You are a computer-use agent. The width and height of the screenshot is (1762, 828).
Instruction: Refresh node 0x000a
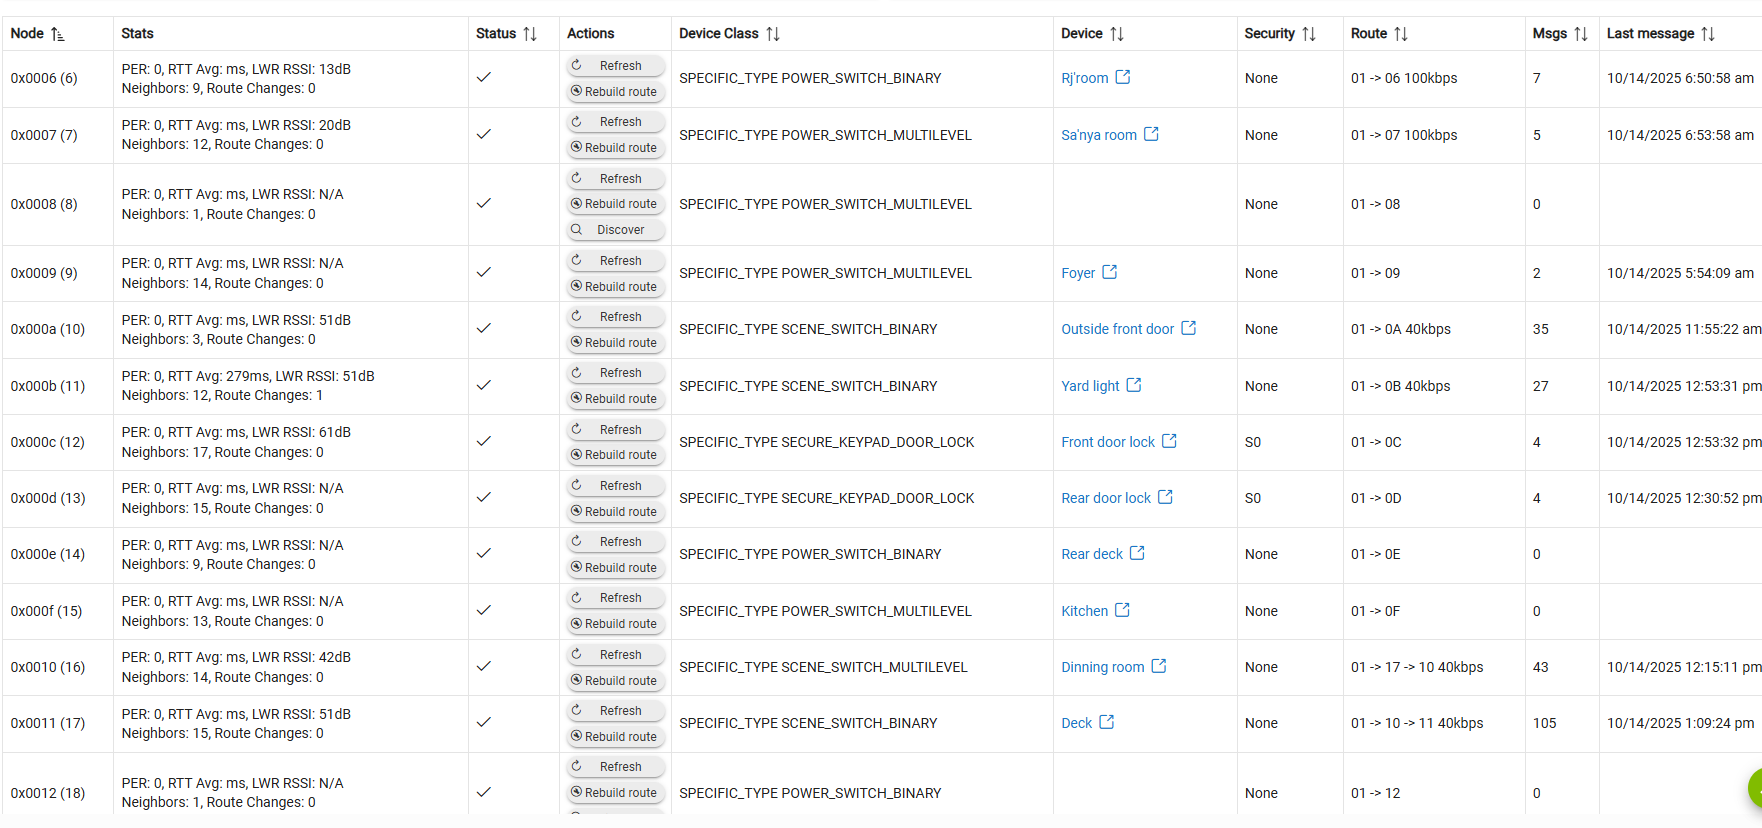[615, 317]
